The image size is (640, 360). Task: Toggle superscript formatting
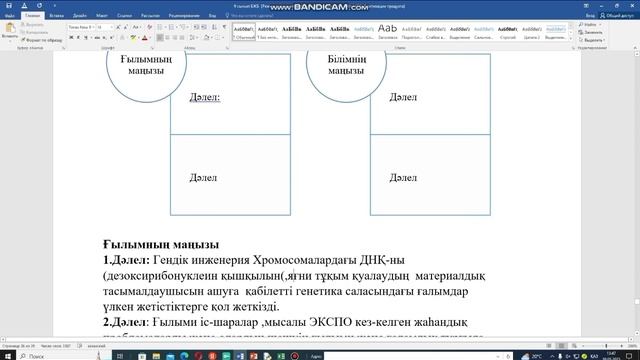pyautogui.click(x=111, y=38)
